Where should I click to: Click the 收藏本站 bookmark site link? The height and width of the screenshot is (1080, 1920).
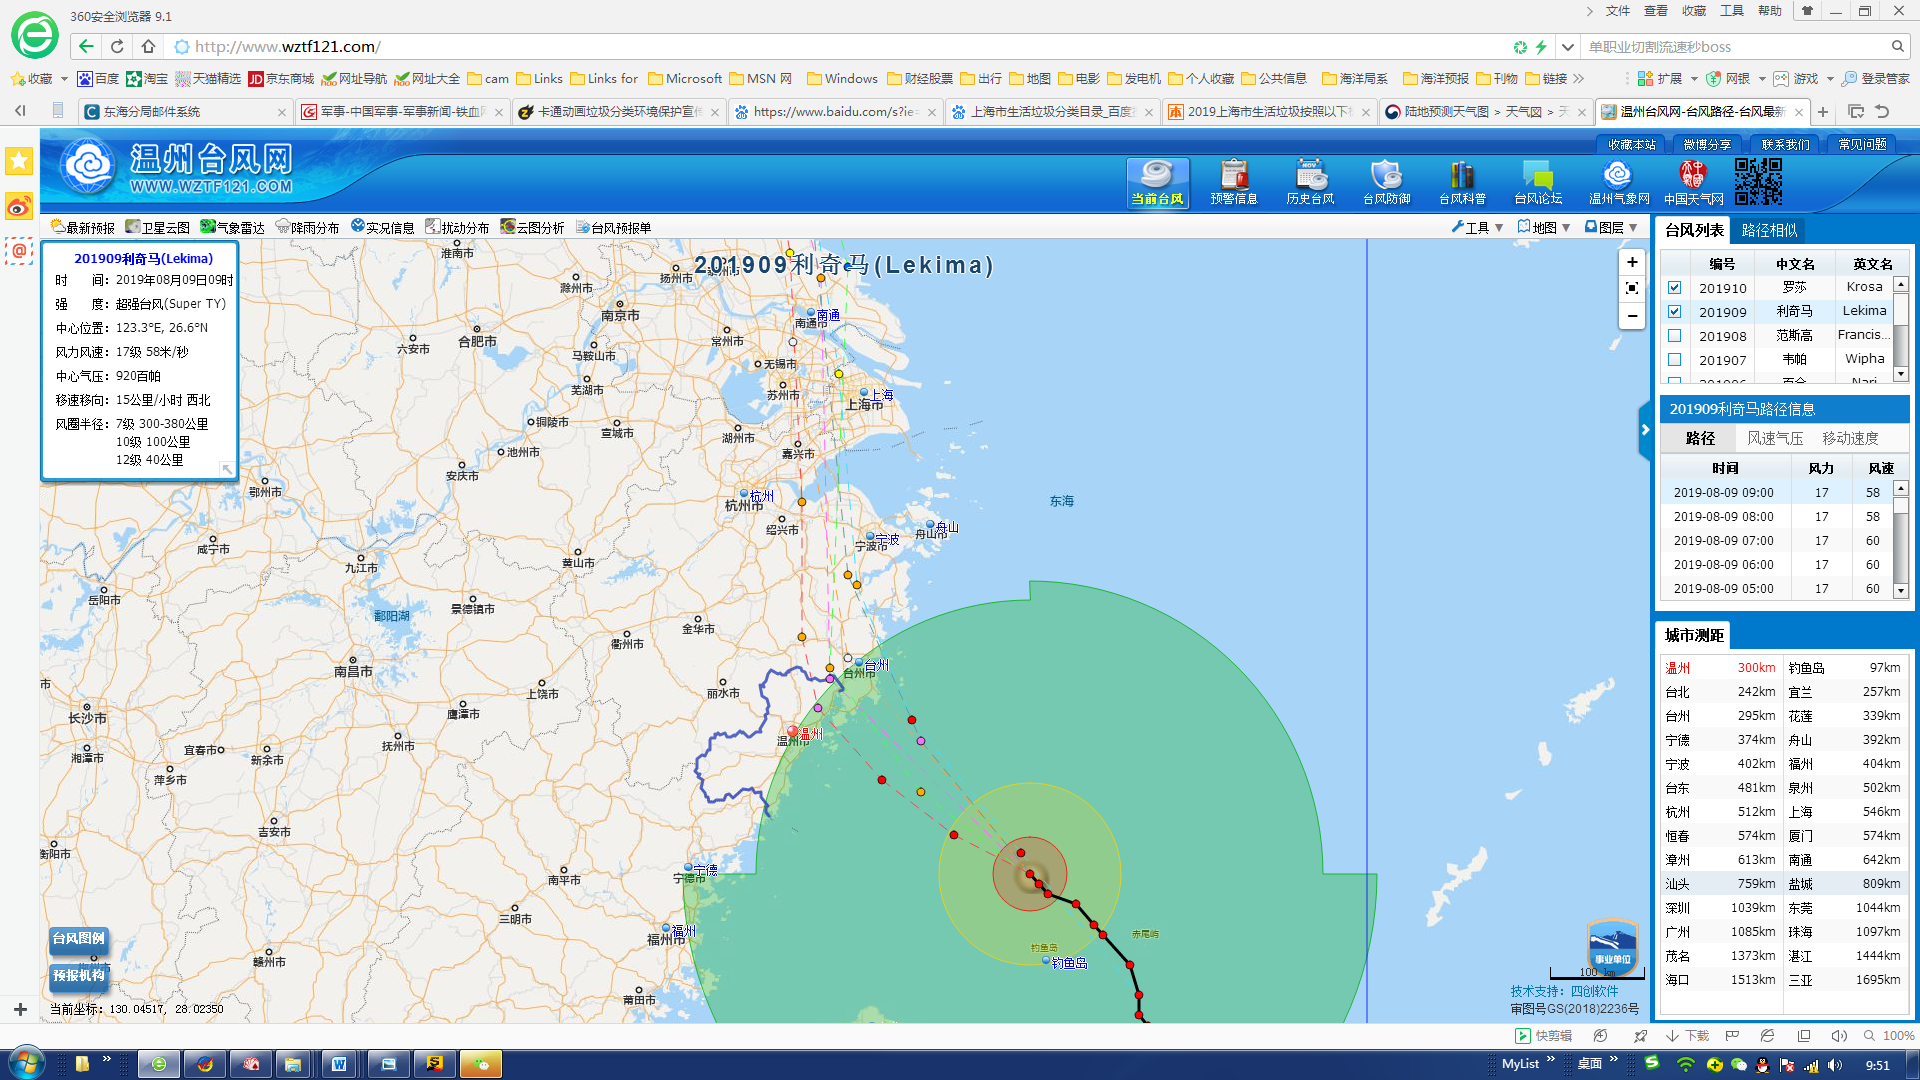1632,145
